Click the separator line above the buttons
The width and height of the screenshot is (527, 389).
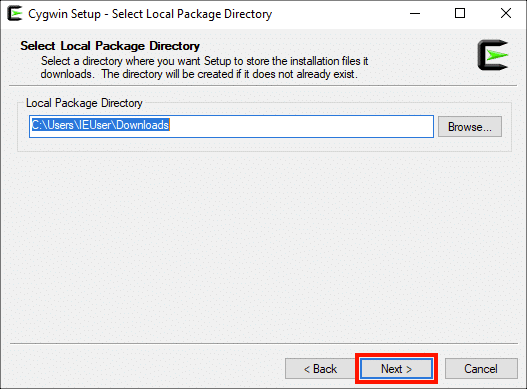tap(264, 344)
